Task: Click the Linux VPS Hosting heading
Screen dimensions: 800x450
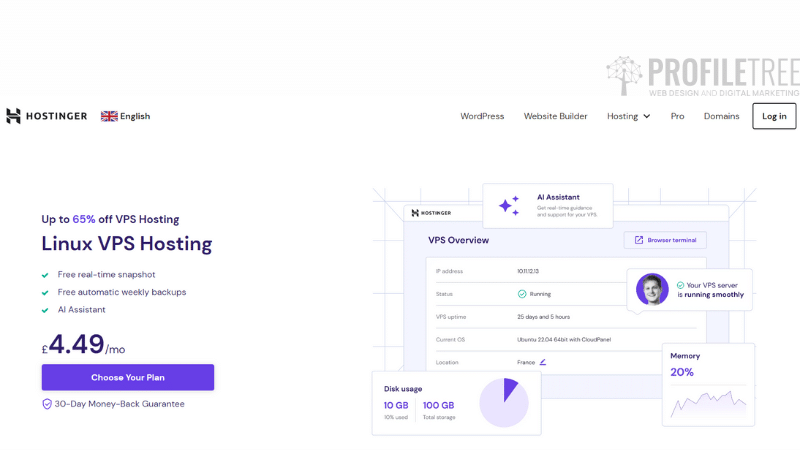Action: [x=127, y=243]
